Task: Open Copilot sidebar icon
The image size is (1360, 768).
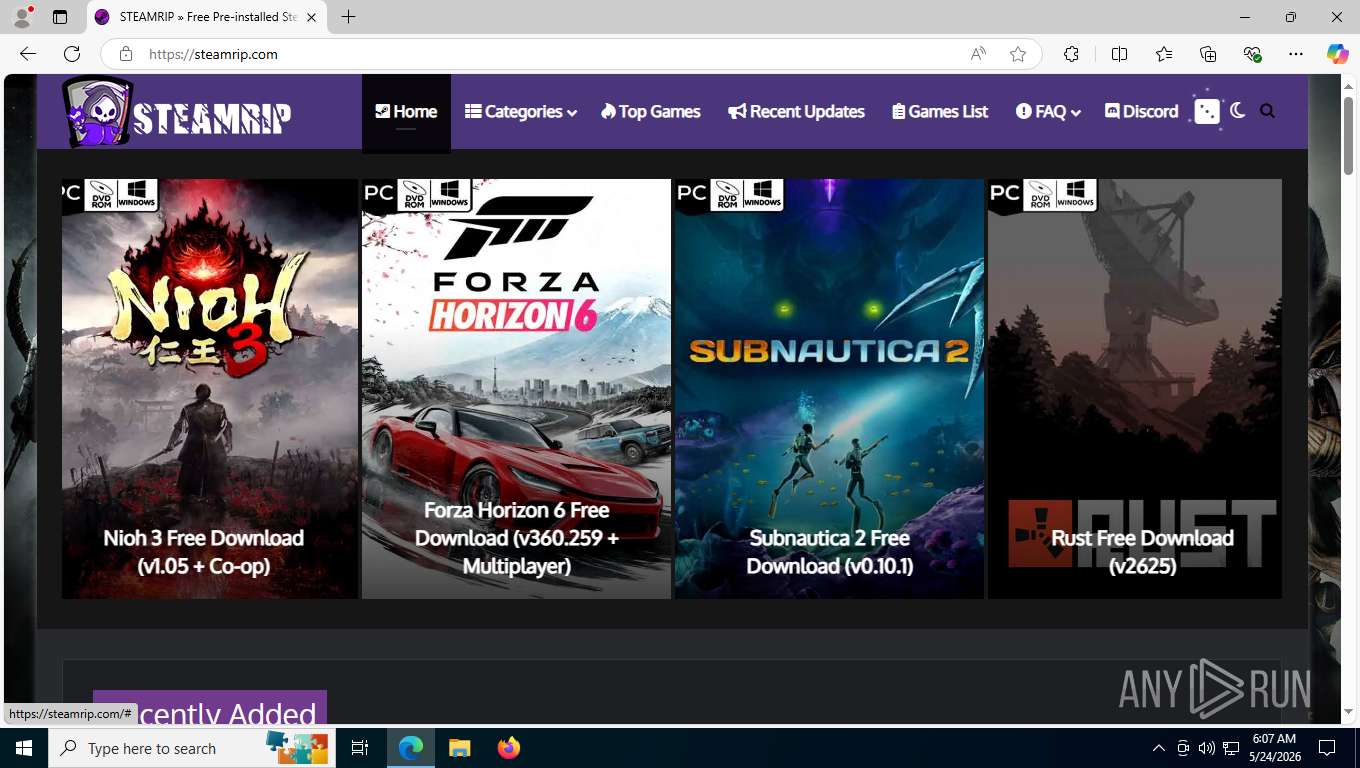Action: [x=1338, y=54]
